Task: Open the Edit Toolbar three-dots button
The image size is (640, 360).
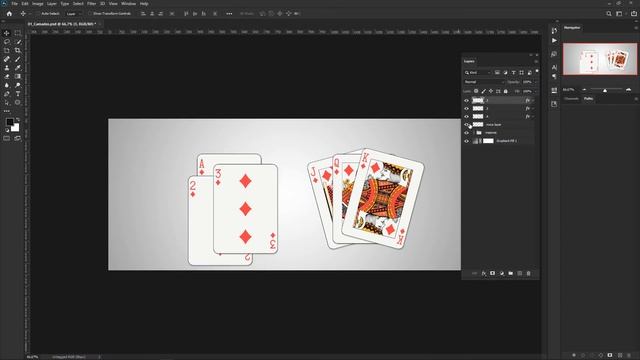Action: point(7,111)
